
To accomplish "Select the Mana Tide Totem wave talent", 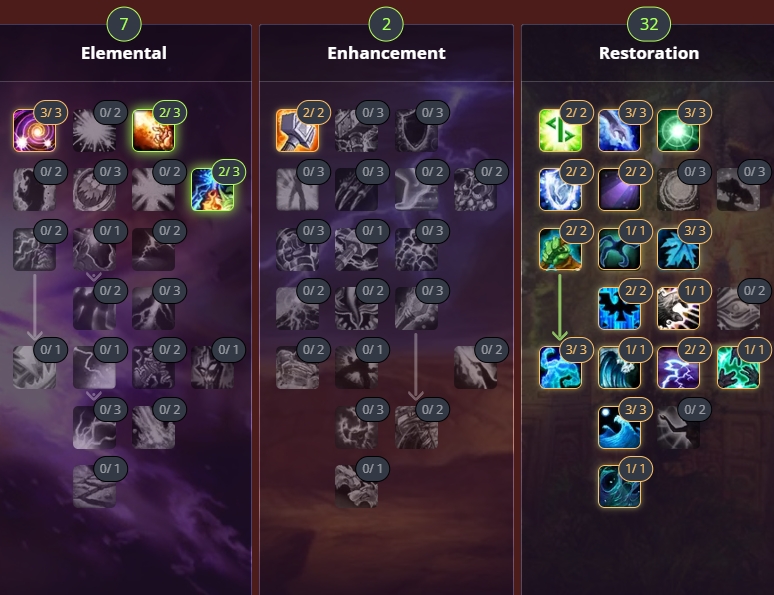I will [619, 368].
